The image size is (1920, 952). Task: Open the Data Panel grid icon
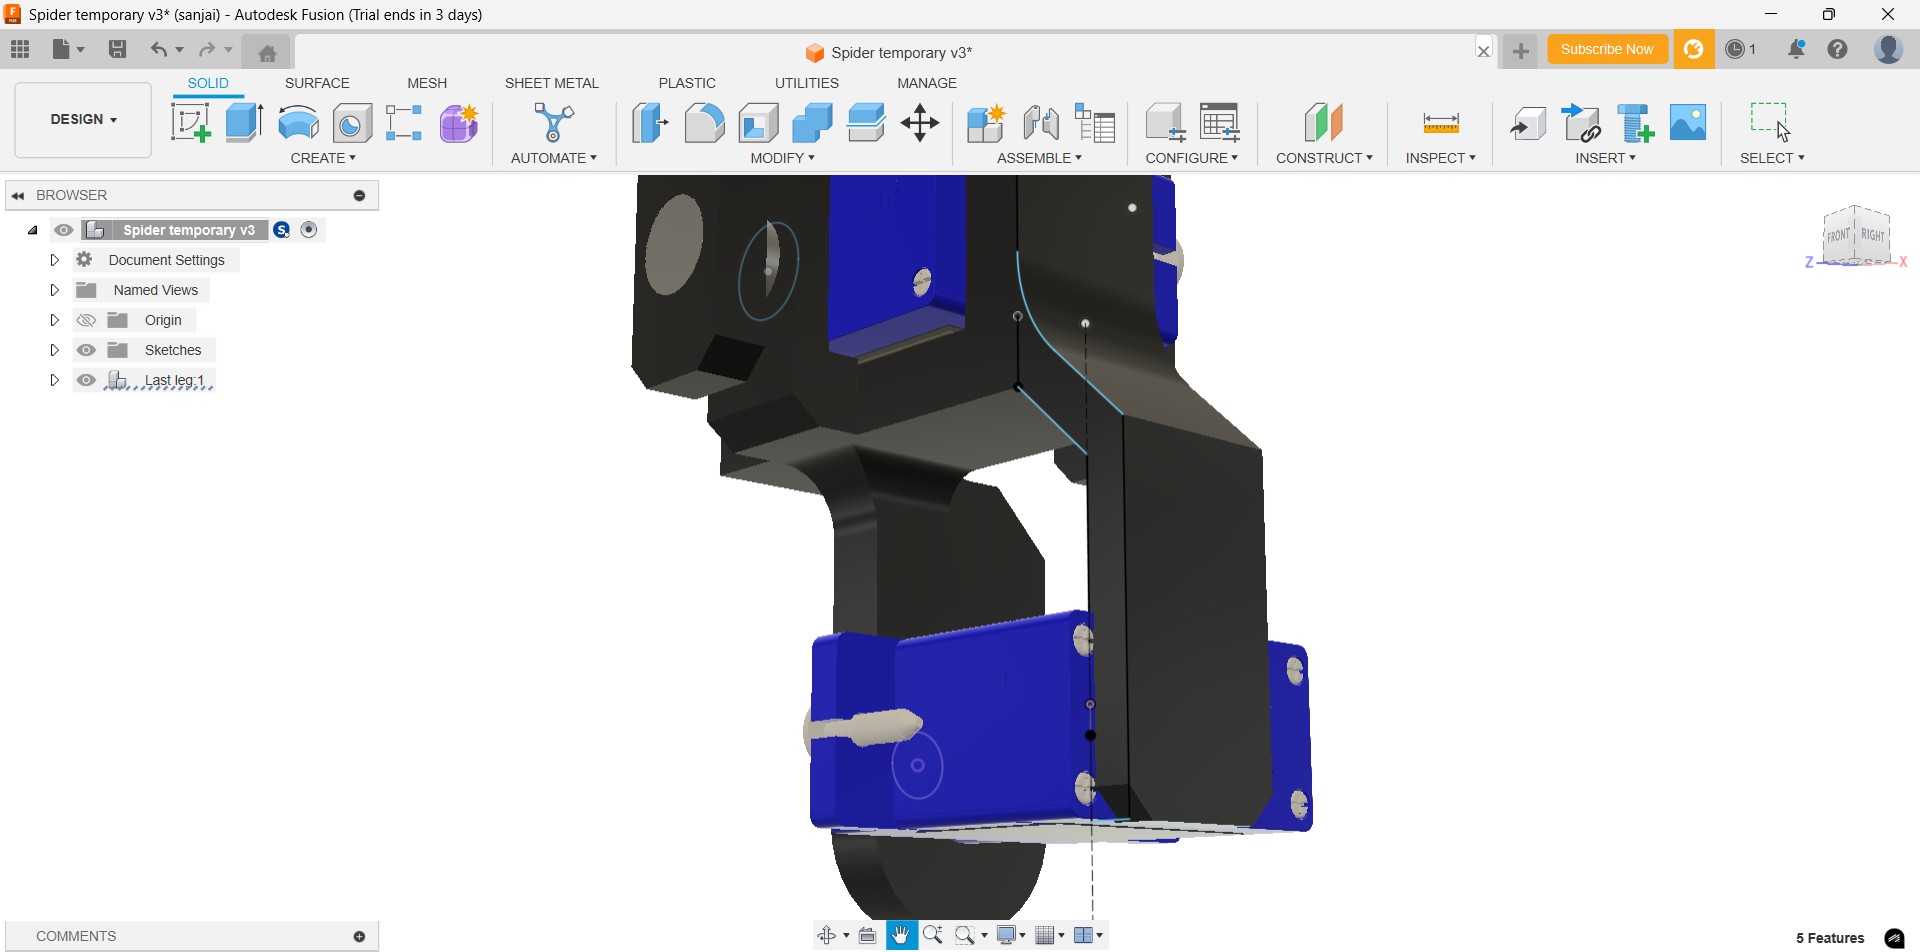[x=20, y=49]
